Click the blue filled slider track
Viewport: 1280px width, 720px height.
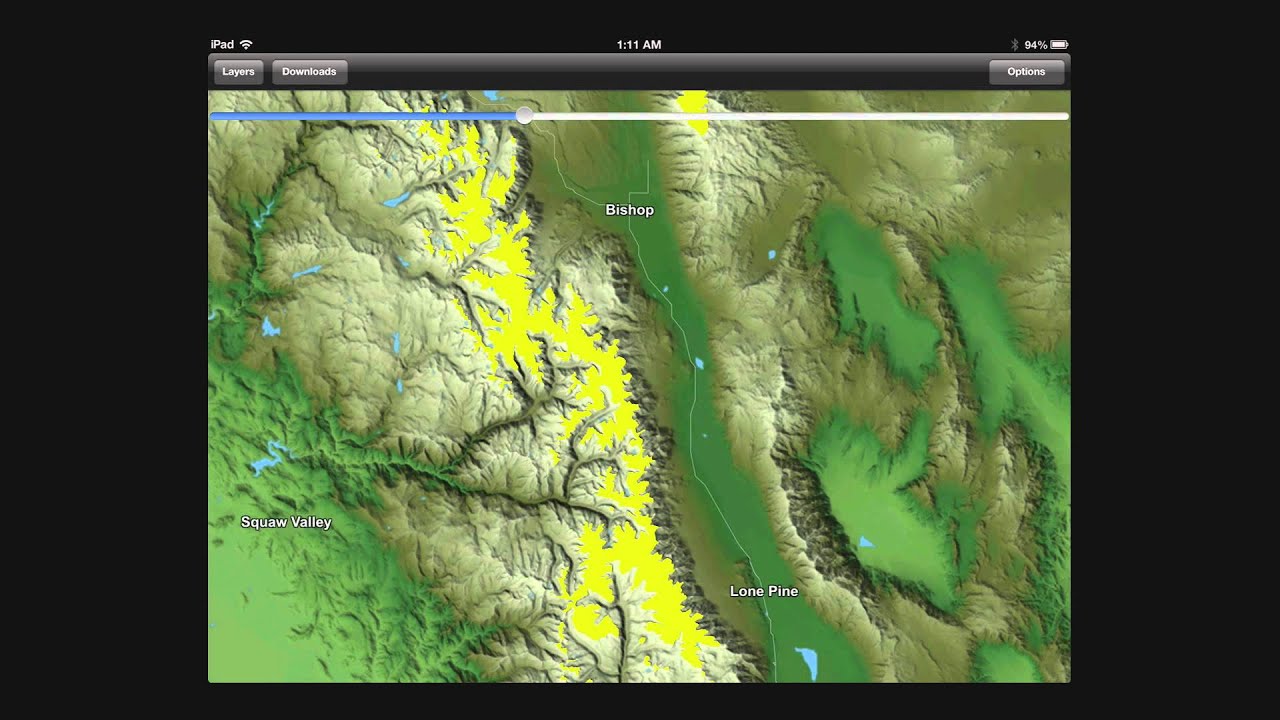coord(364,116)
